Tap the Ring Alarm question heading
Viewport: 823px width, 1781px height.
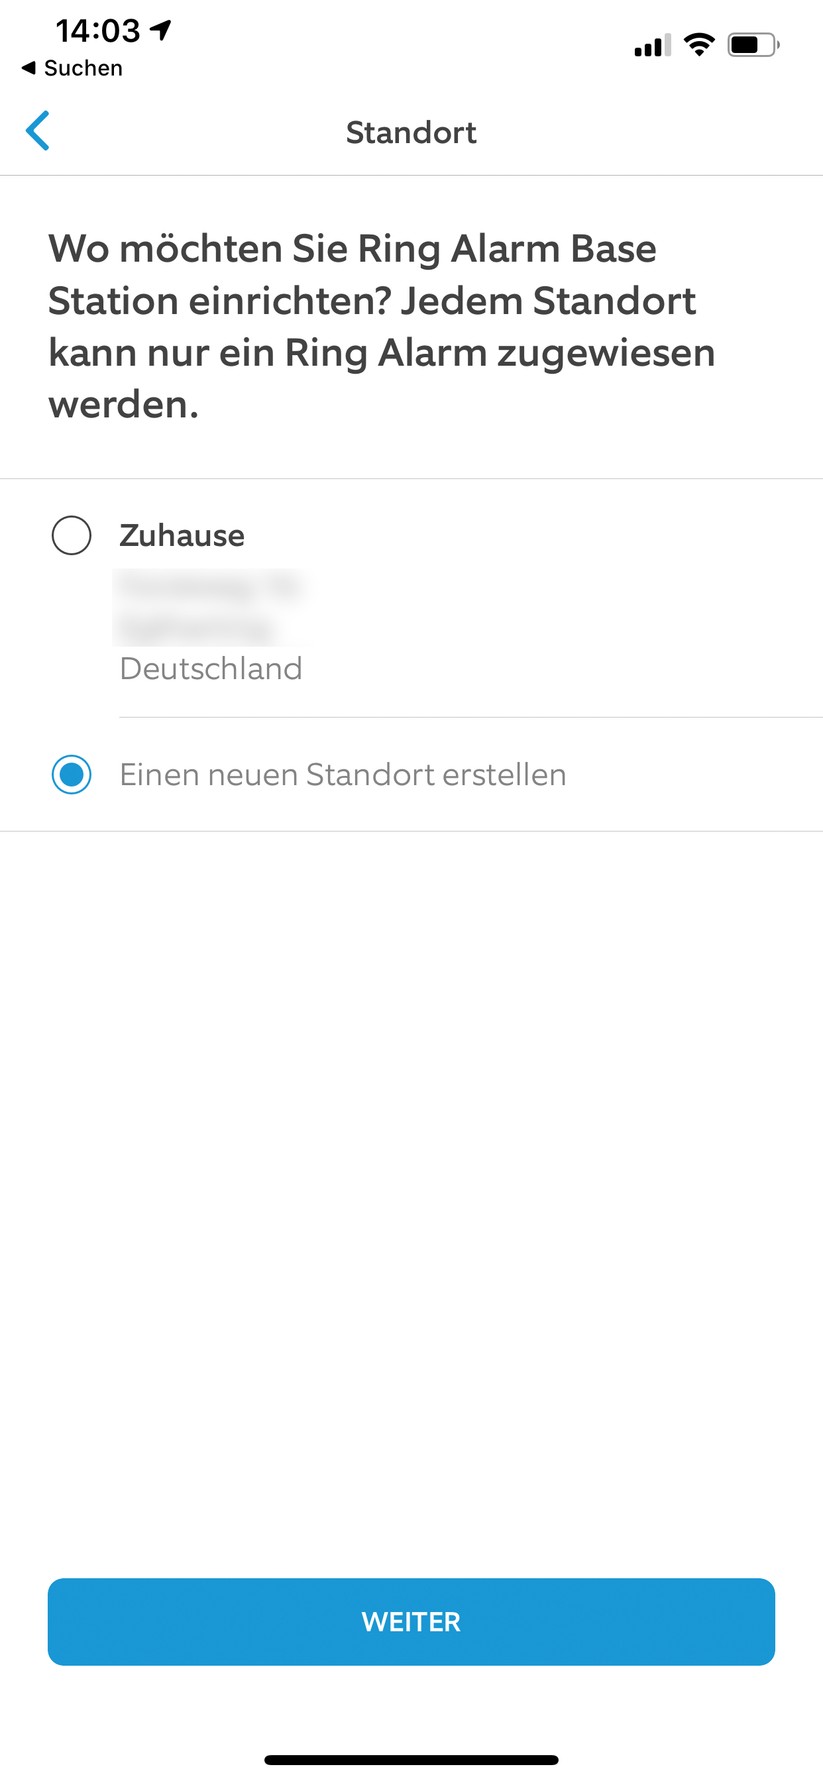click(382, 326)
